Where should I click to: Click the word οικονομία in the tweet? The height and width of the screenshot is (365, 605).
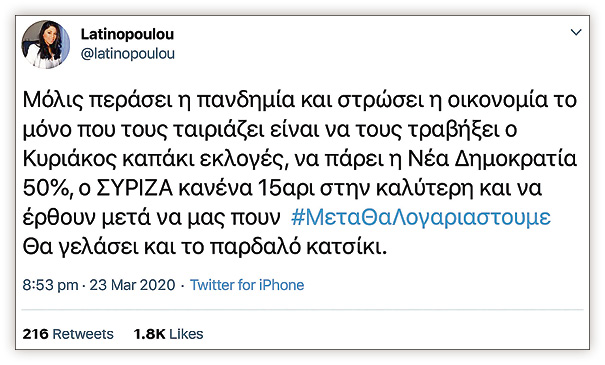pyautogui.click(x=497, y=100)
